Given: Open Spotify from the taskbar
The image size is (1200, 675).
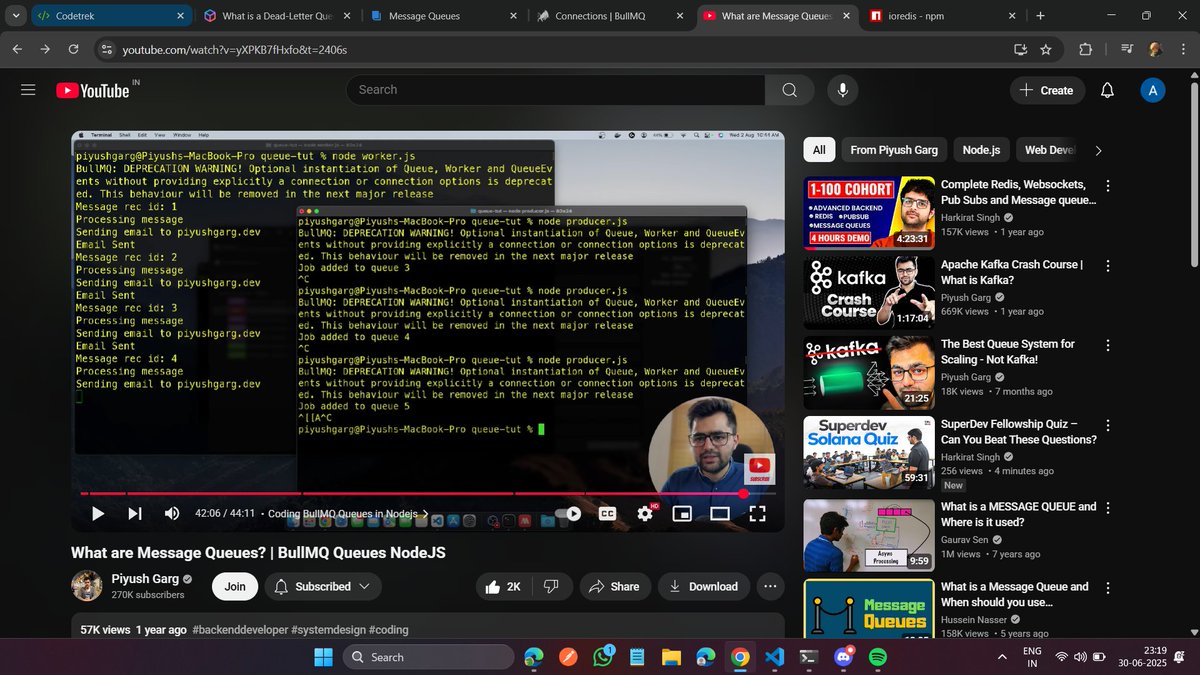Looking at the screenshot, I should pyautogui.click(x=878, y=657).
